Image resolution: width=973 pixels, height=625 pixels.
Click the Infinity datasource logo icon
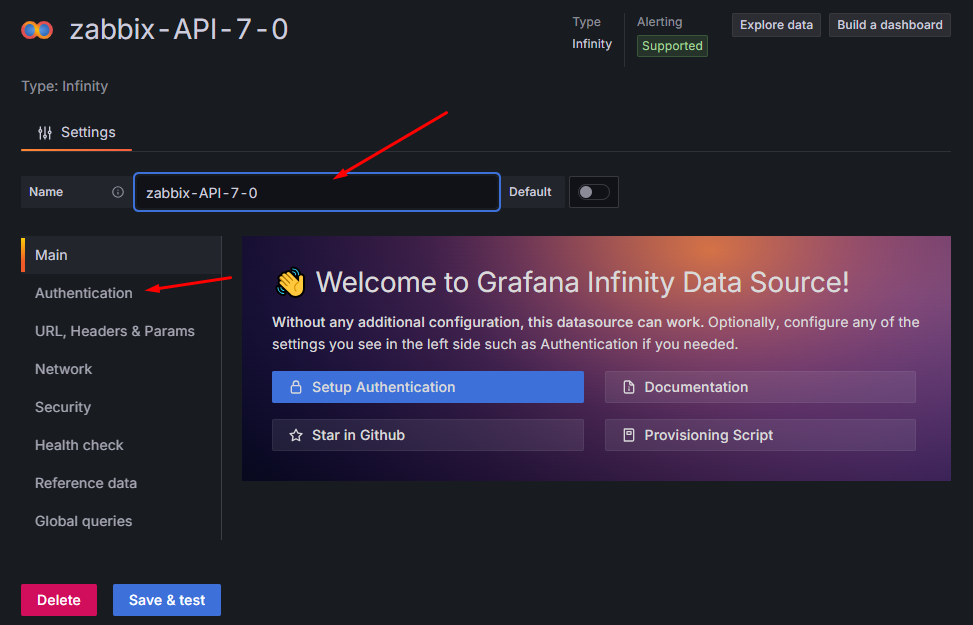pos(37,30)
